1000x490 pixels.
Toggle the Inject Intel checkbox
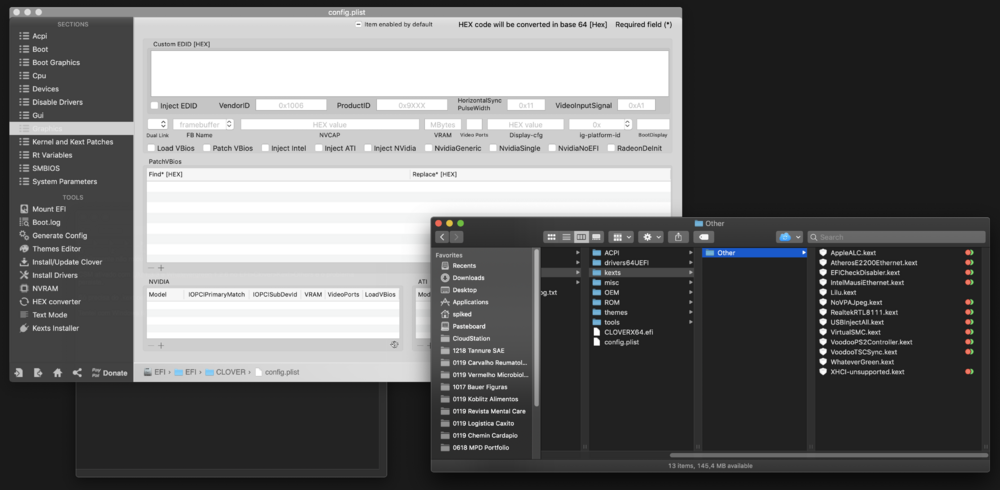point(265,148)
